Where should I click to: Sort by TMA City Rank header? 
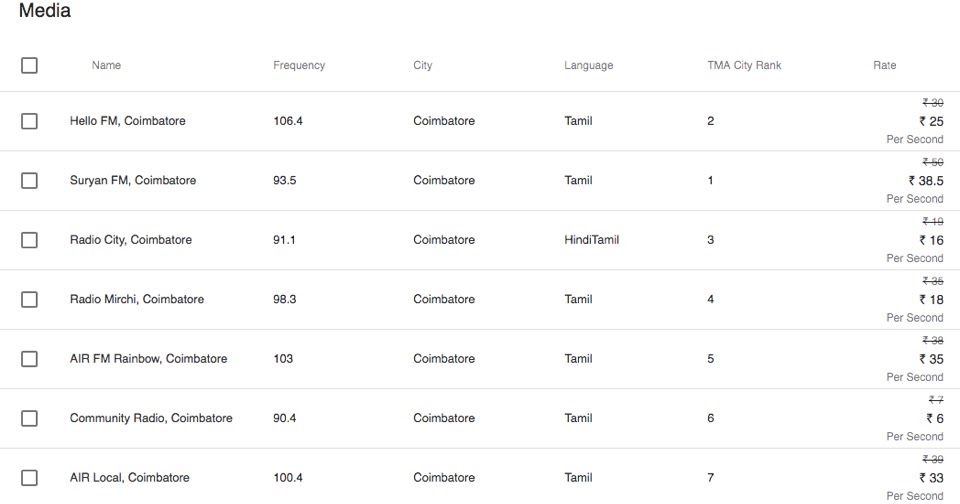click(744, 65)
